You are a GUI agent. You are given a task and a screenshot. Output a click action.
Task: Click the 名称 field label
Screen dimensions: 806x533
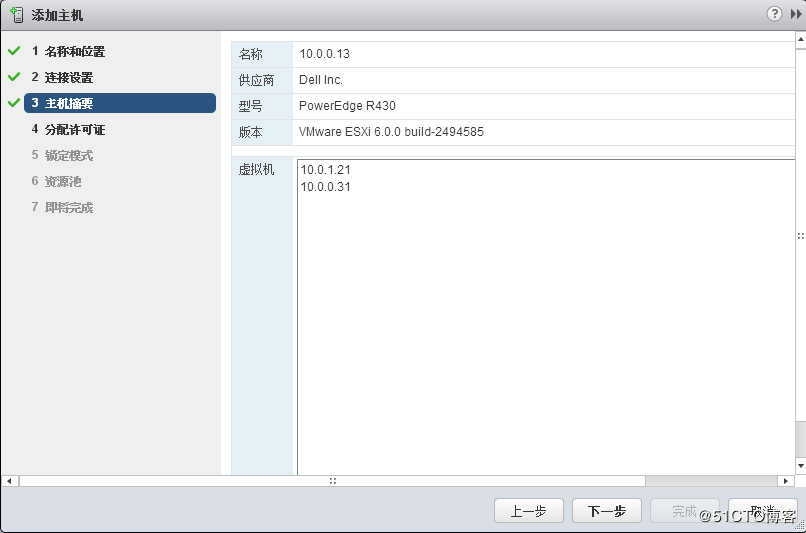coord(250,54)
